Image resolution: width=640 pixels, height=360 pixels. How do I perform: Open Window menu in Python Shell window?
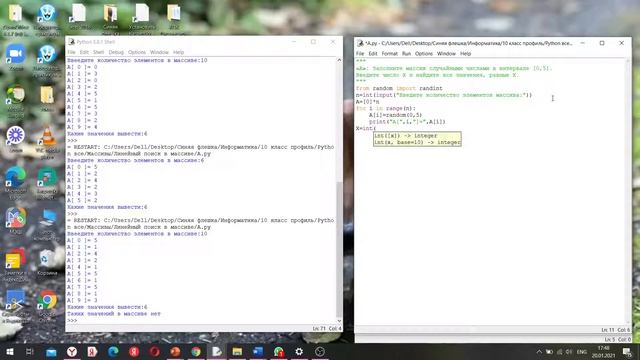pos(159,52)
